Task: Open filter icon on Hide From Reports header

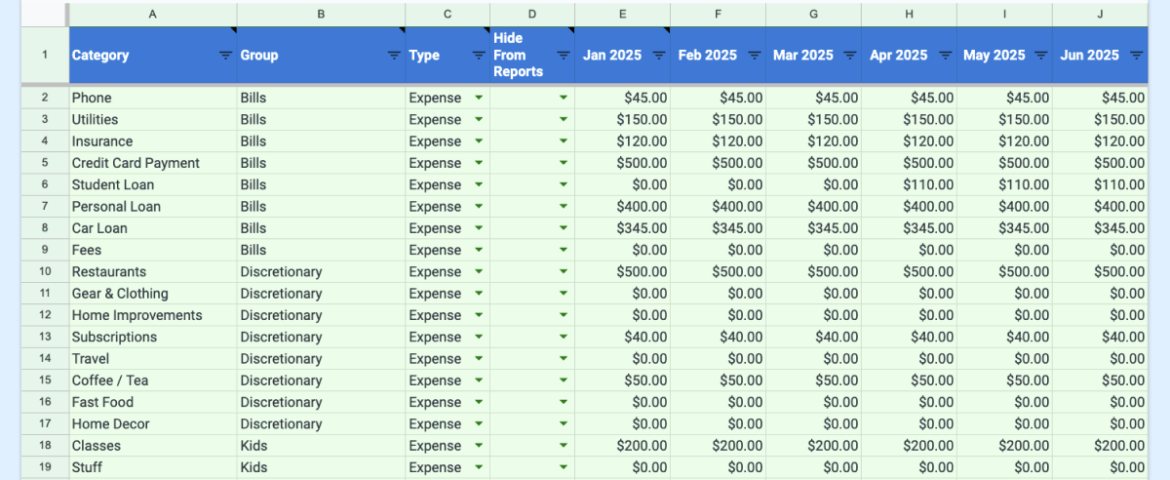Action: click(563, 55)
